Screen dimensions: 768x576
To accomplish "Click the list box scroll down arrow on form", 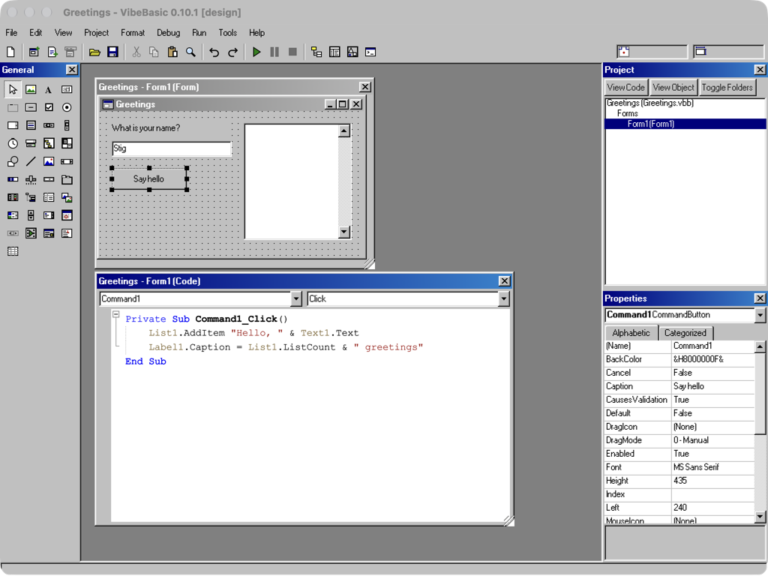I will pyautogui.click(x=344, y=232).
